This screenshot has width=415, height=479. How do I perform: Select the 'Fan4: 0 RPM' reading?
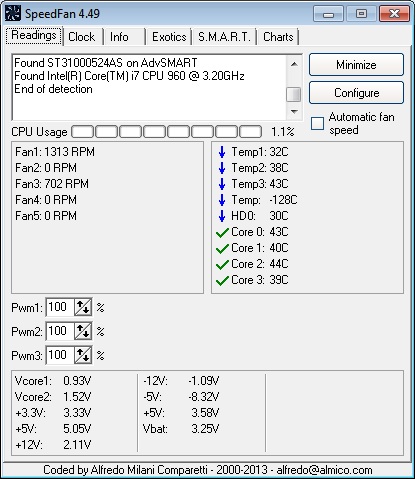(46, 200)
